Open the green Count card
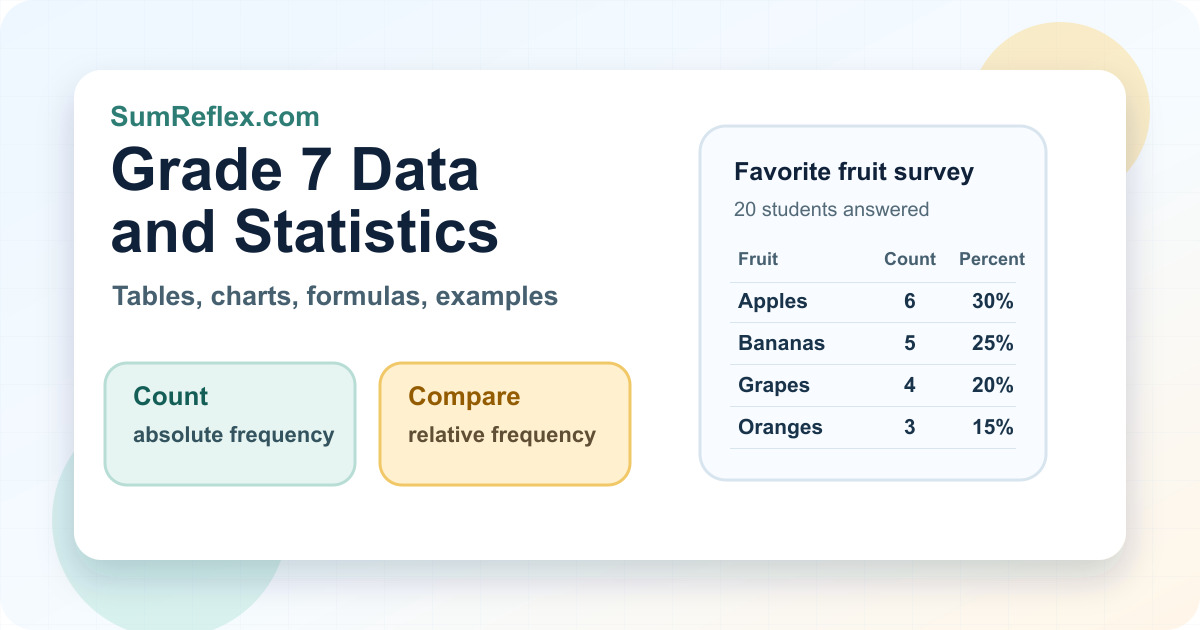This screenshot has height=630, width=1200. (230, 424)
